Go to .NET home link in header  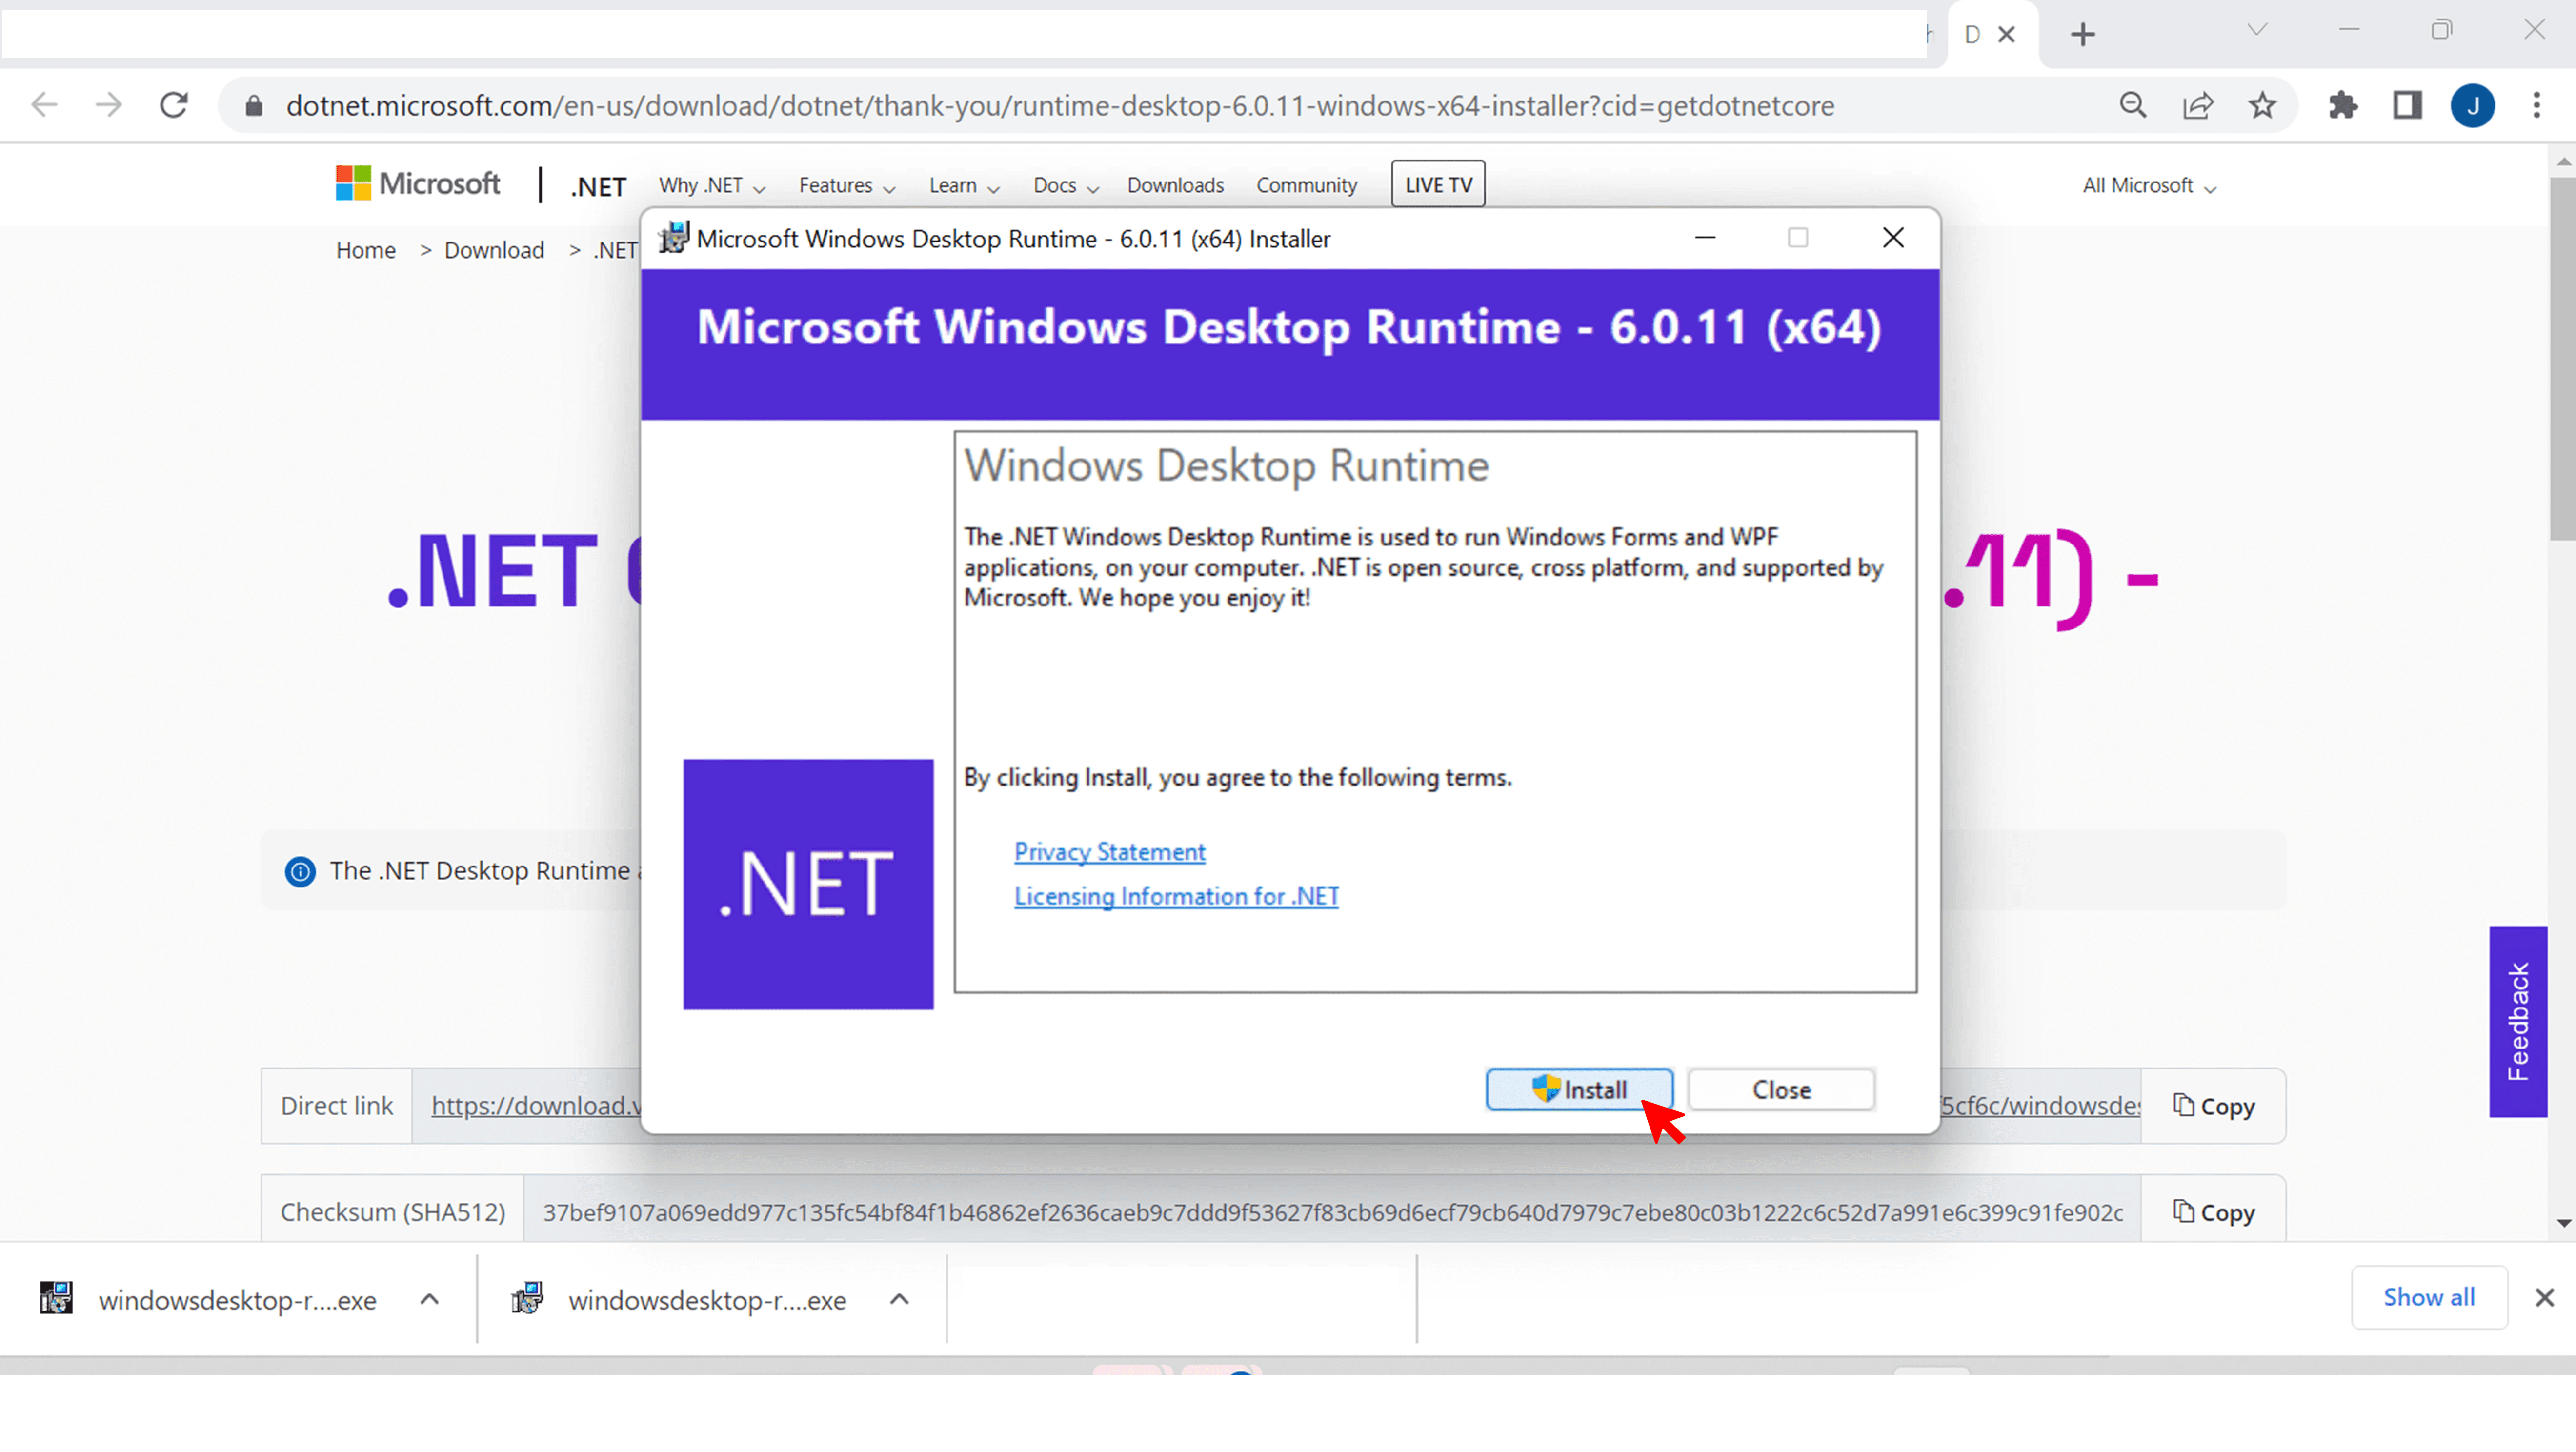[x=598, y=187]
